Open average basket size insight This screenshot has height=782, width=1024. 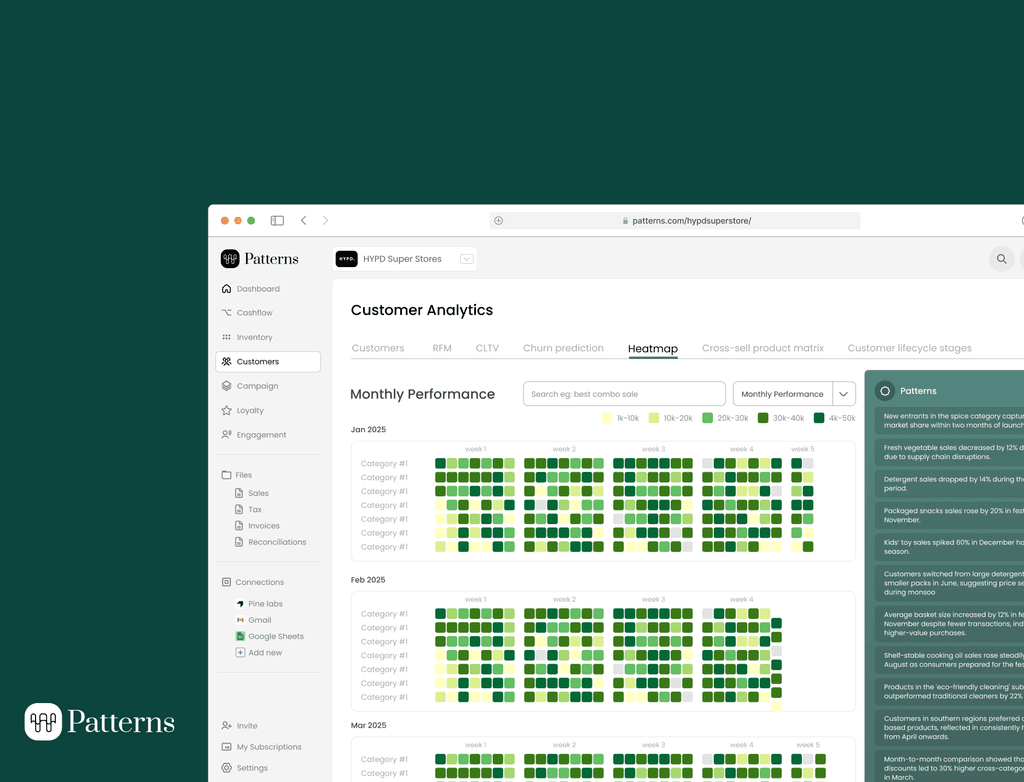[x=950, y=624]
